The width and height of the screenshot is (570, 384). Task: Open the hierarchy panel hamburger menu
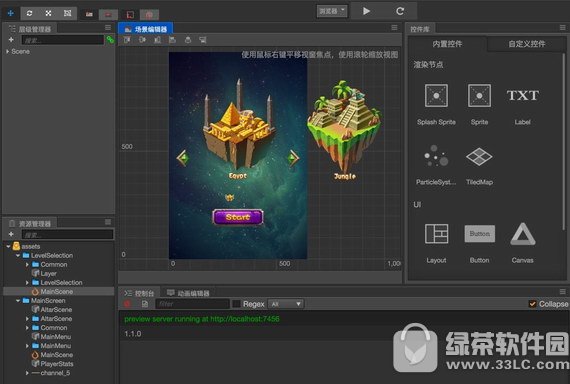click(108, 28)
